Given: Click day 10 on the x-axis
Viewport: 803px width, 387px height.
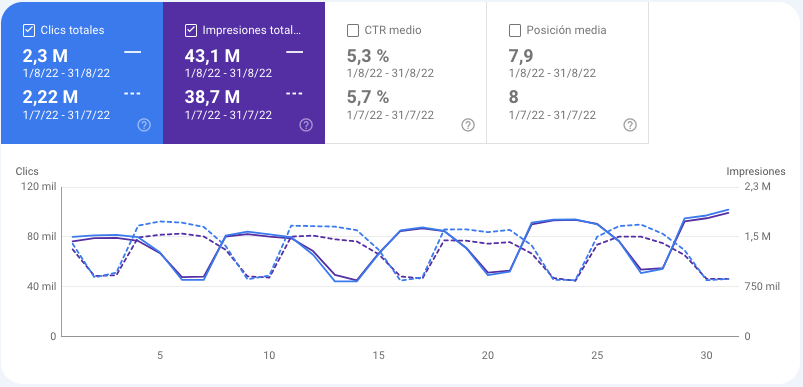Looking at the screenshot, I should tap(269, 355).
